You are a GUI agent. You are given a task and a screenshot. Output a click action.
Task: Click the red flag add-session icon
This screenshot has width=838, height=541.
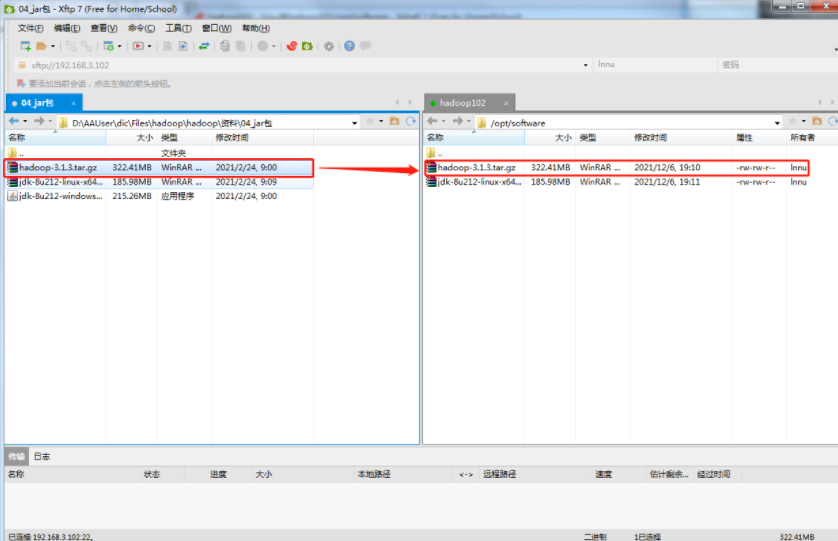(x=21, y=83)
